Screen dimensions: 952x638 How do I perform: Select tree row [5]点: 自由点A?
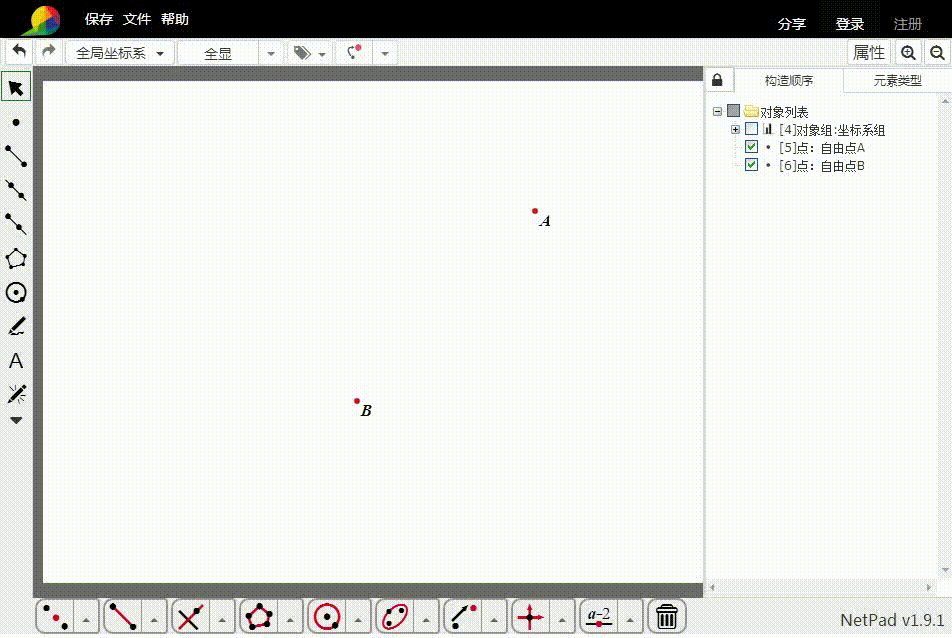(x=822, y=148)
